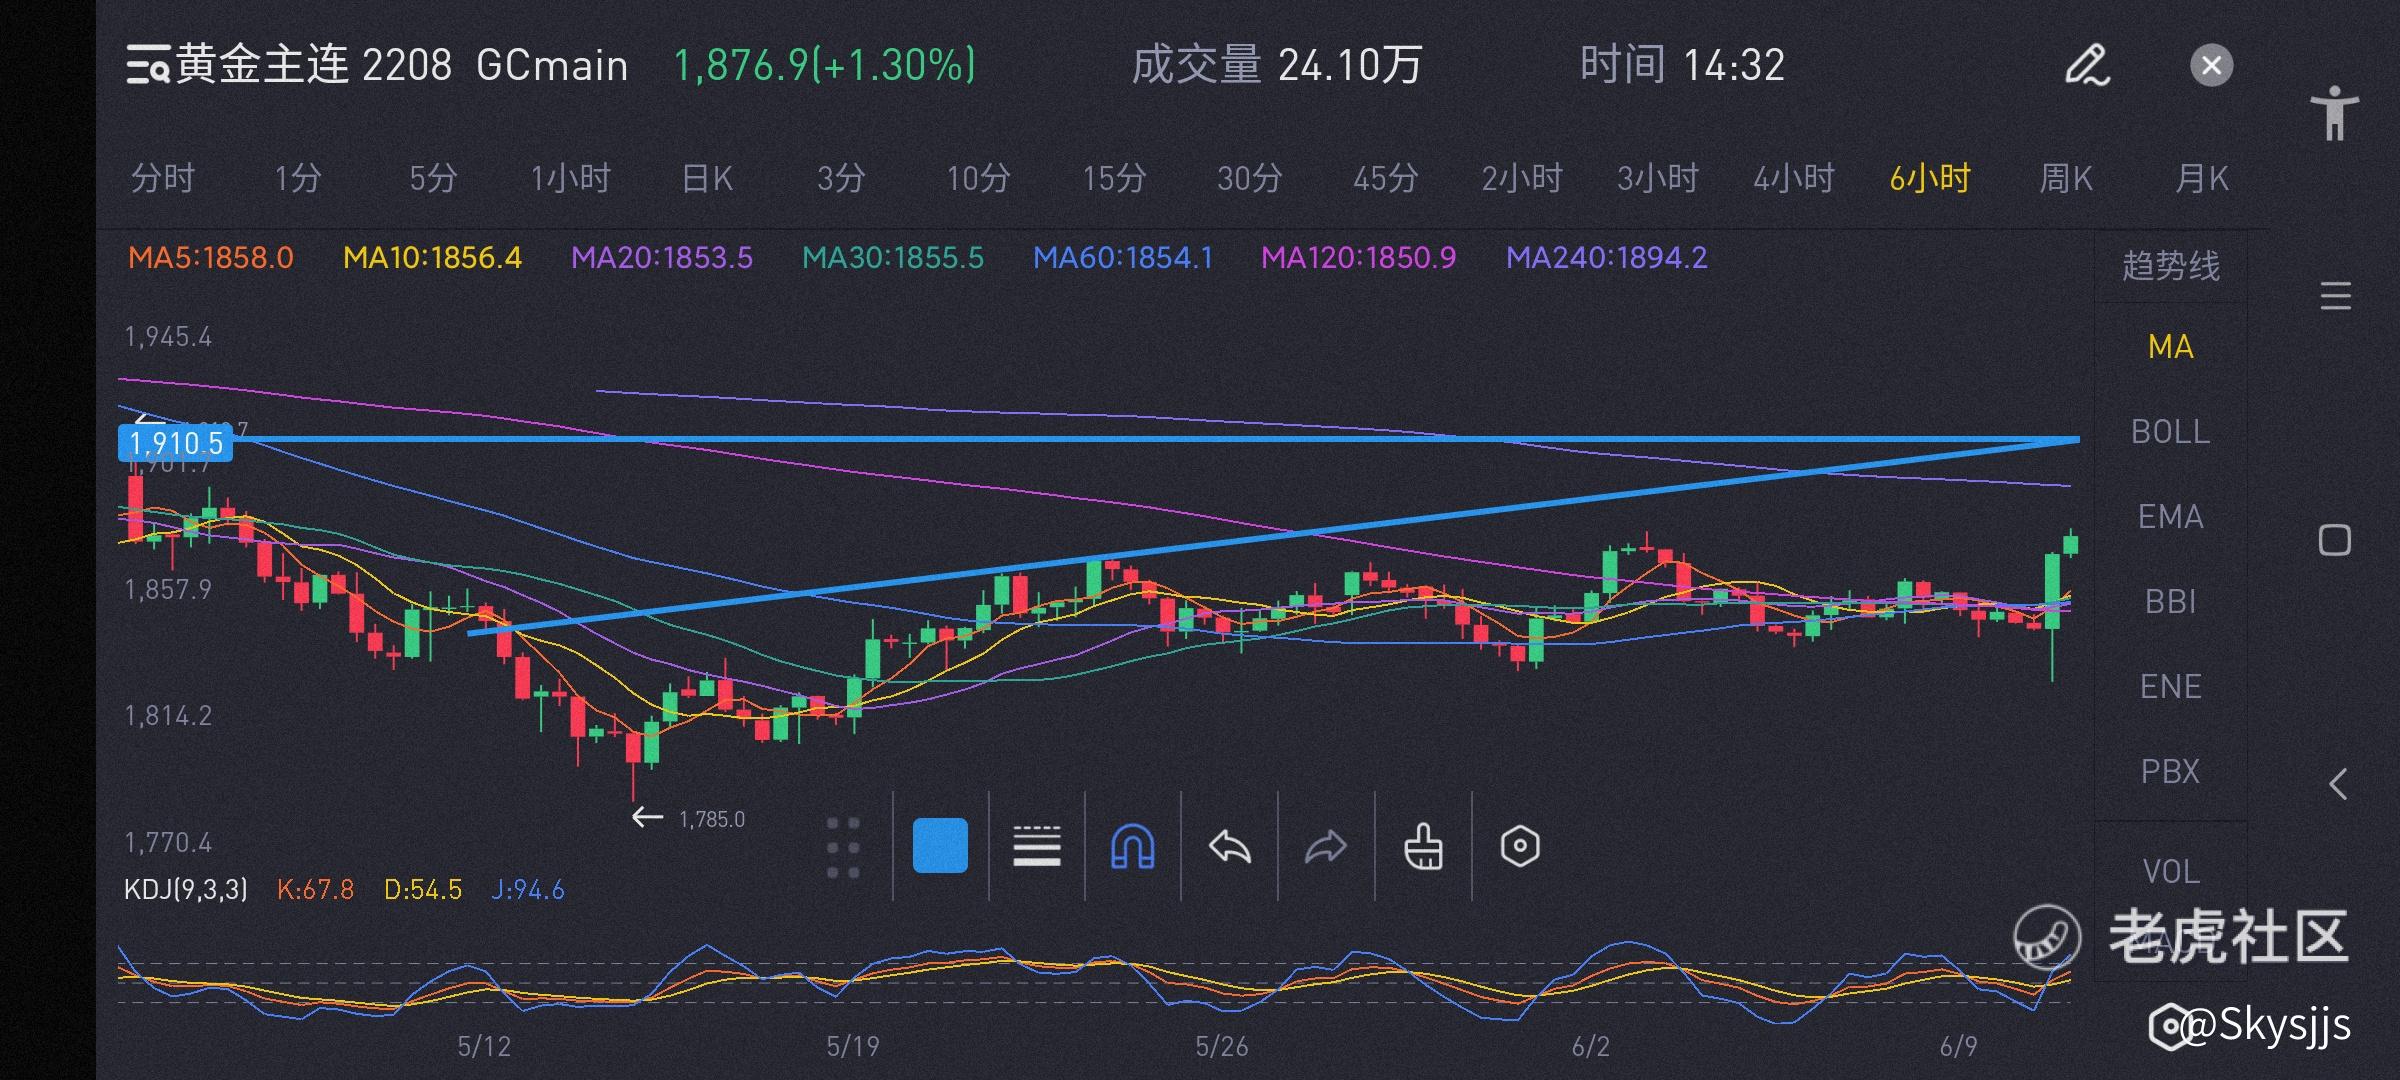2400x1080 pixels.
Task: Select the BOLL indicator
Action: 2171,432
